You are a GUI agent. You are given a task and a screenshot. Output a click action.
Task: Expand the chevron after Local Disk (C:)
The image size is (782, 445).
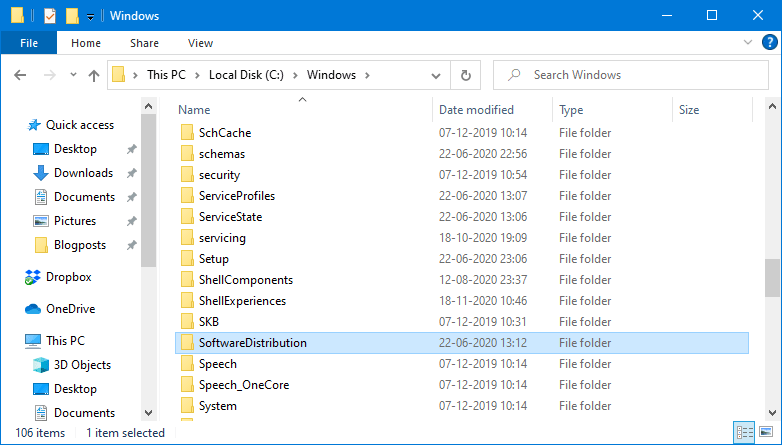click(x=295, y=75)
